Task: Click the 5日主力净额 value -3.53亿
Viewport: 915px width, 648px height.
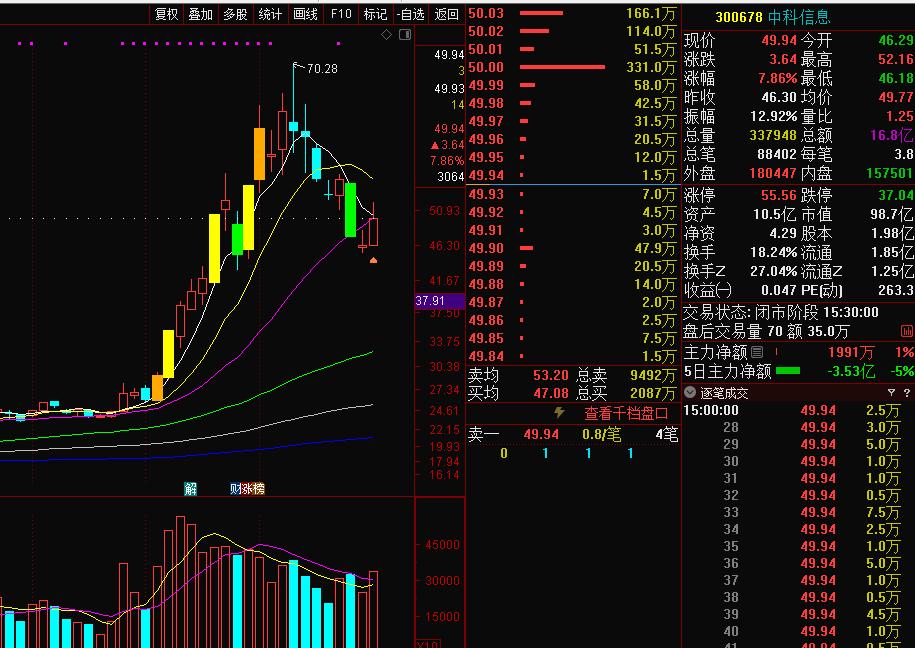Action: click(x=851, y=371)
